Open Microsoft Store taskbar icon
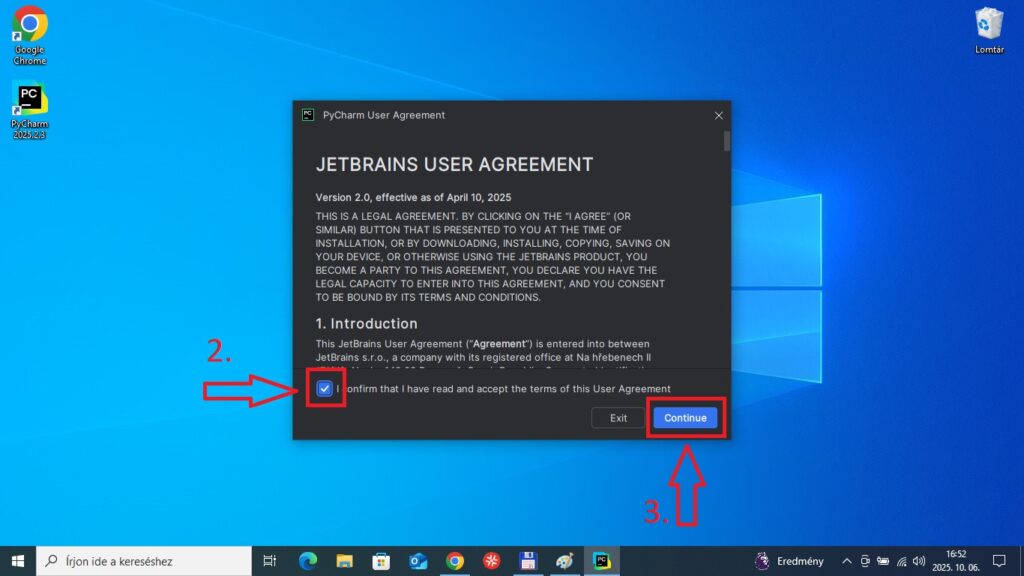1024x576 pixels. point(381,561)
